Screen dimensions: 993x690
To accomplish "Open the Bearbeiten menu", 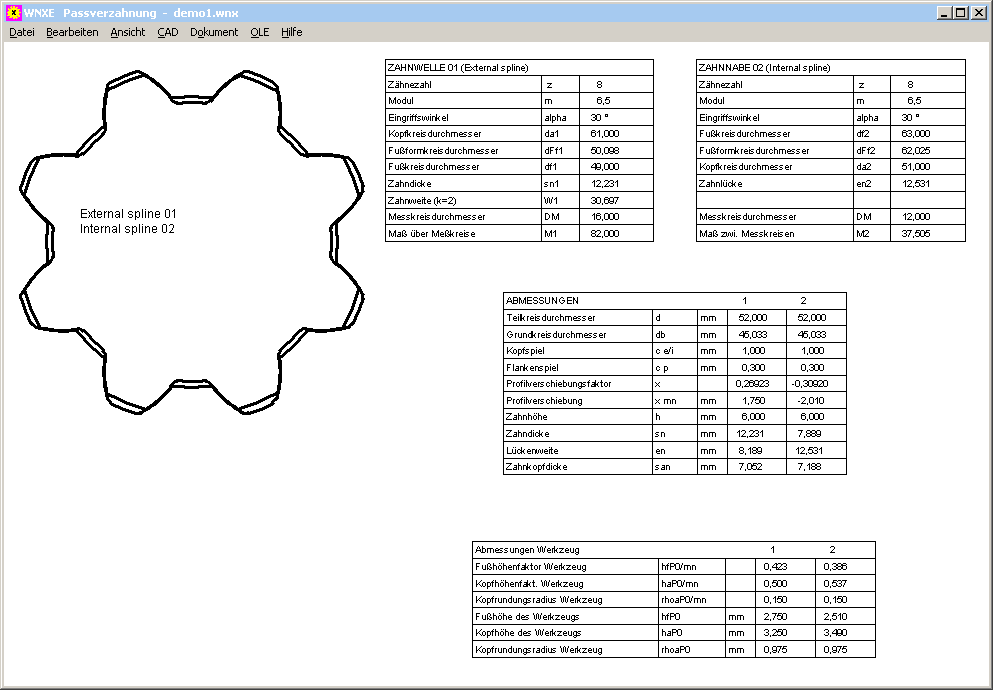I will pyautogui.click(x=72, y=32).
